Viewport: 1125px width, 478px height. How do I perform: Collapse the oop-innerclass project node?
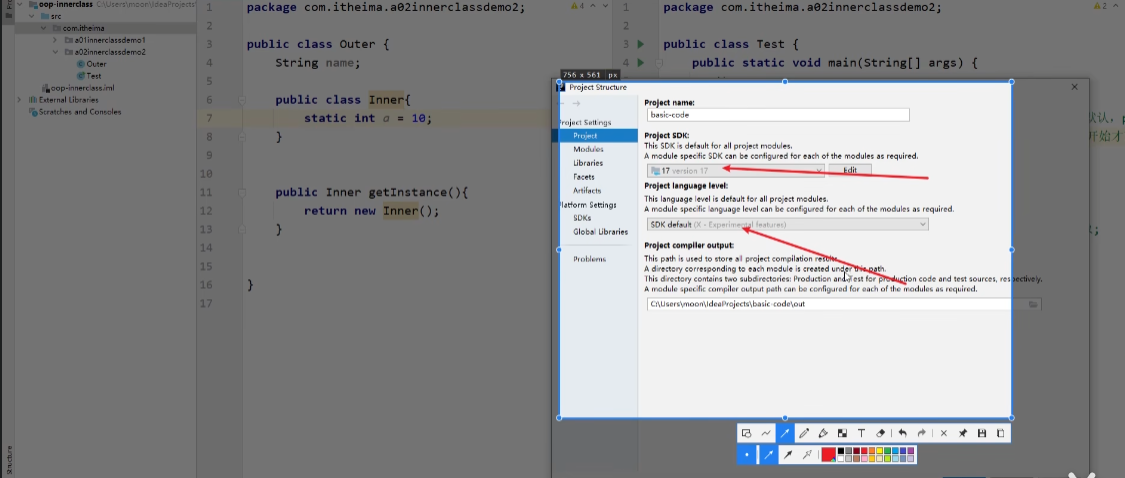[20, 4]
